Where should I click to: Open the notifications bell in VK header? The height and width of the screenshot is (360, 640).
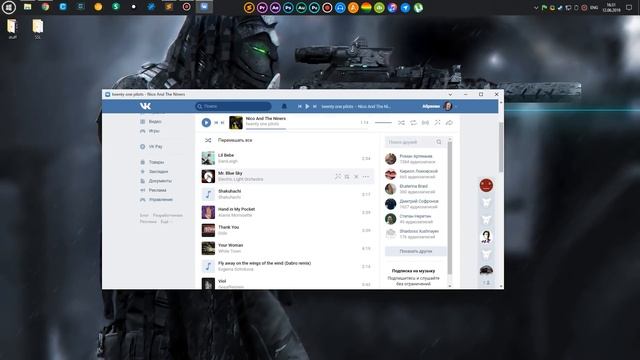point(284,106)
